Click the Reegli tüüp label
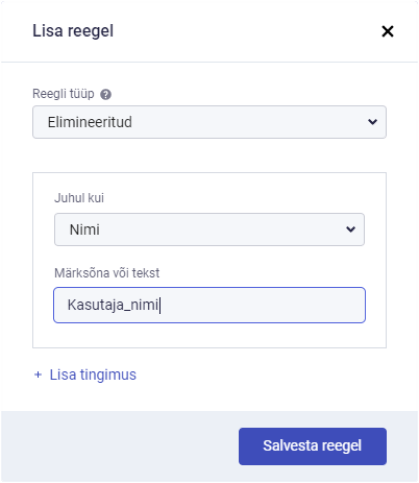 click(63, 94)
